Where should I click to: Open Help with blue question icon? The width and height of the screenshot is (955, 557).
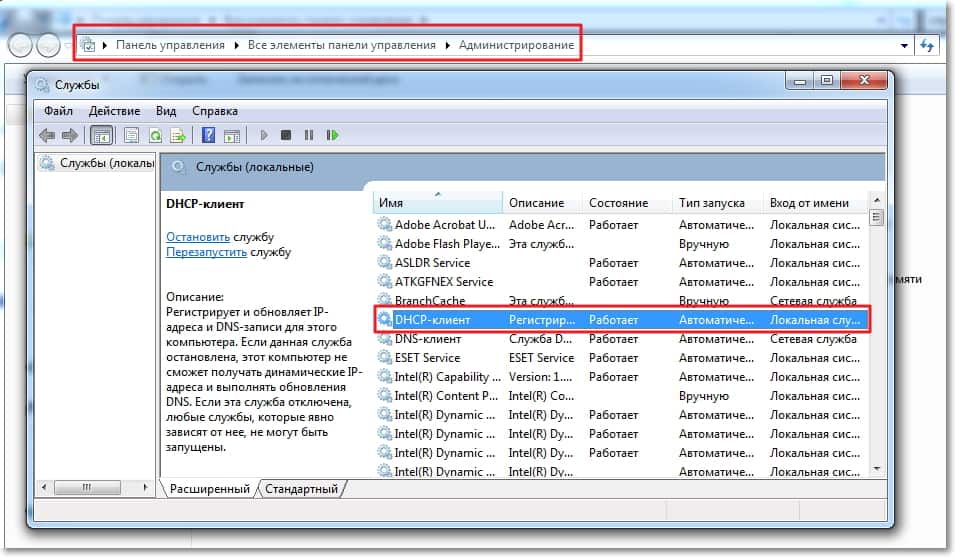[209, 135]
